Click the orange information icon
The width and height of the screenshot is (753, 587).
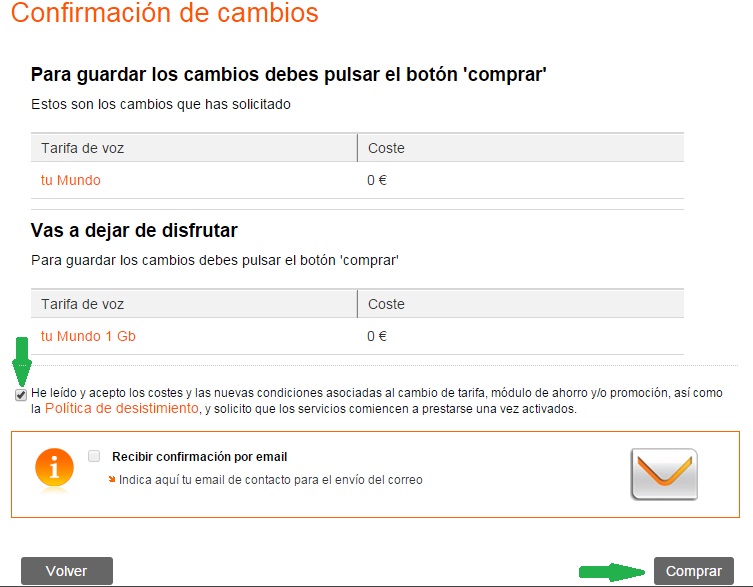coord(54,470)
